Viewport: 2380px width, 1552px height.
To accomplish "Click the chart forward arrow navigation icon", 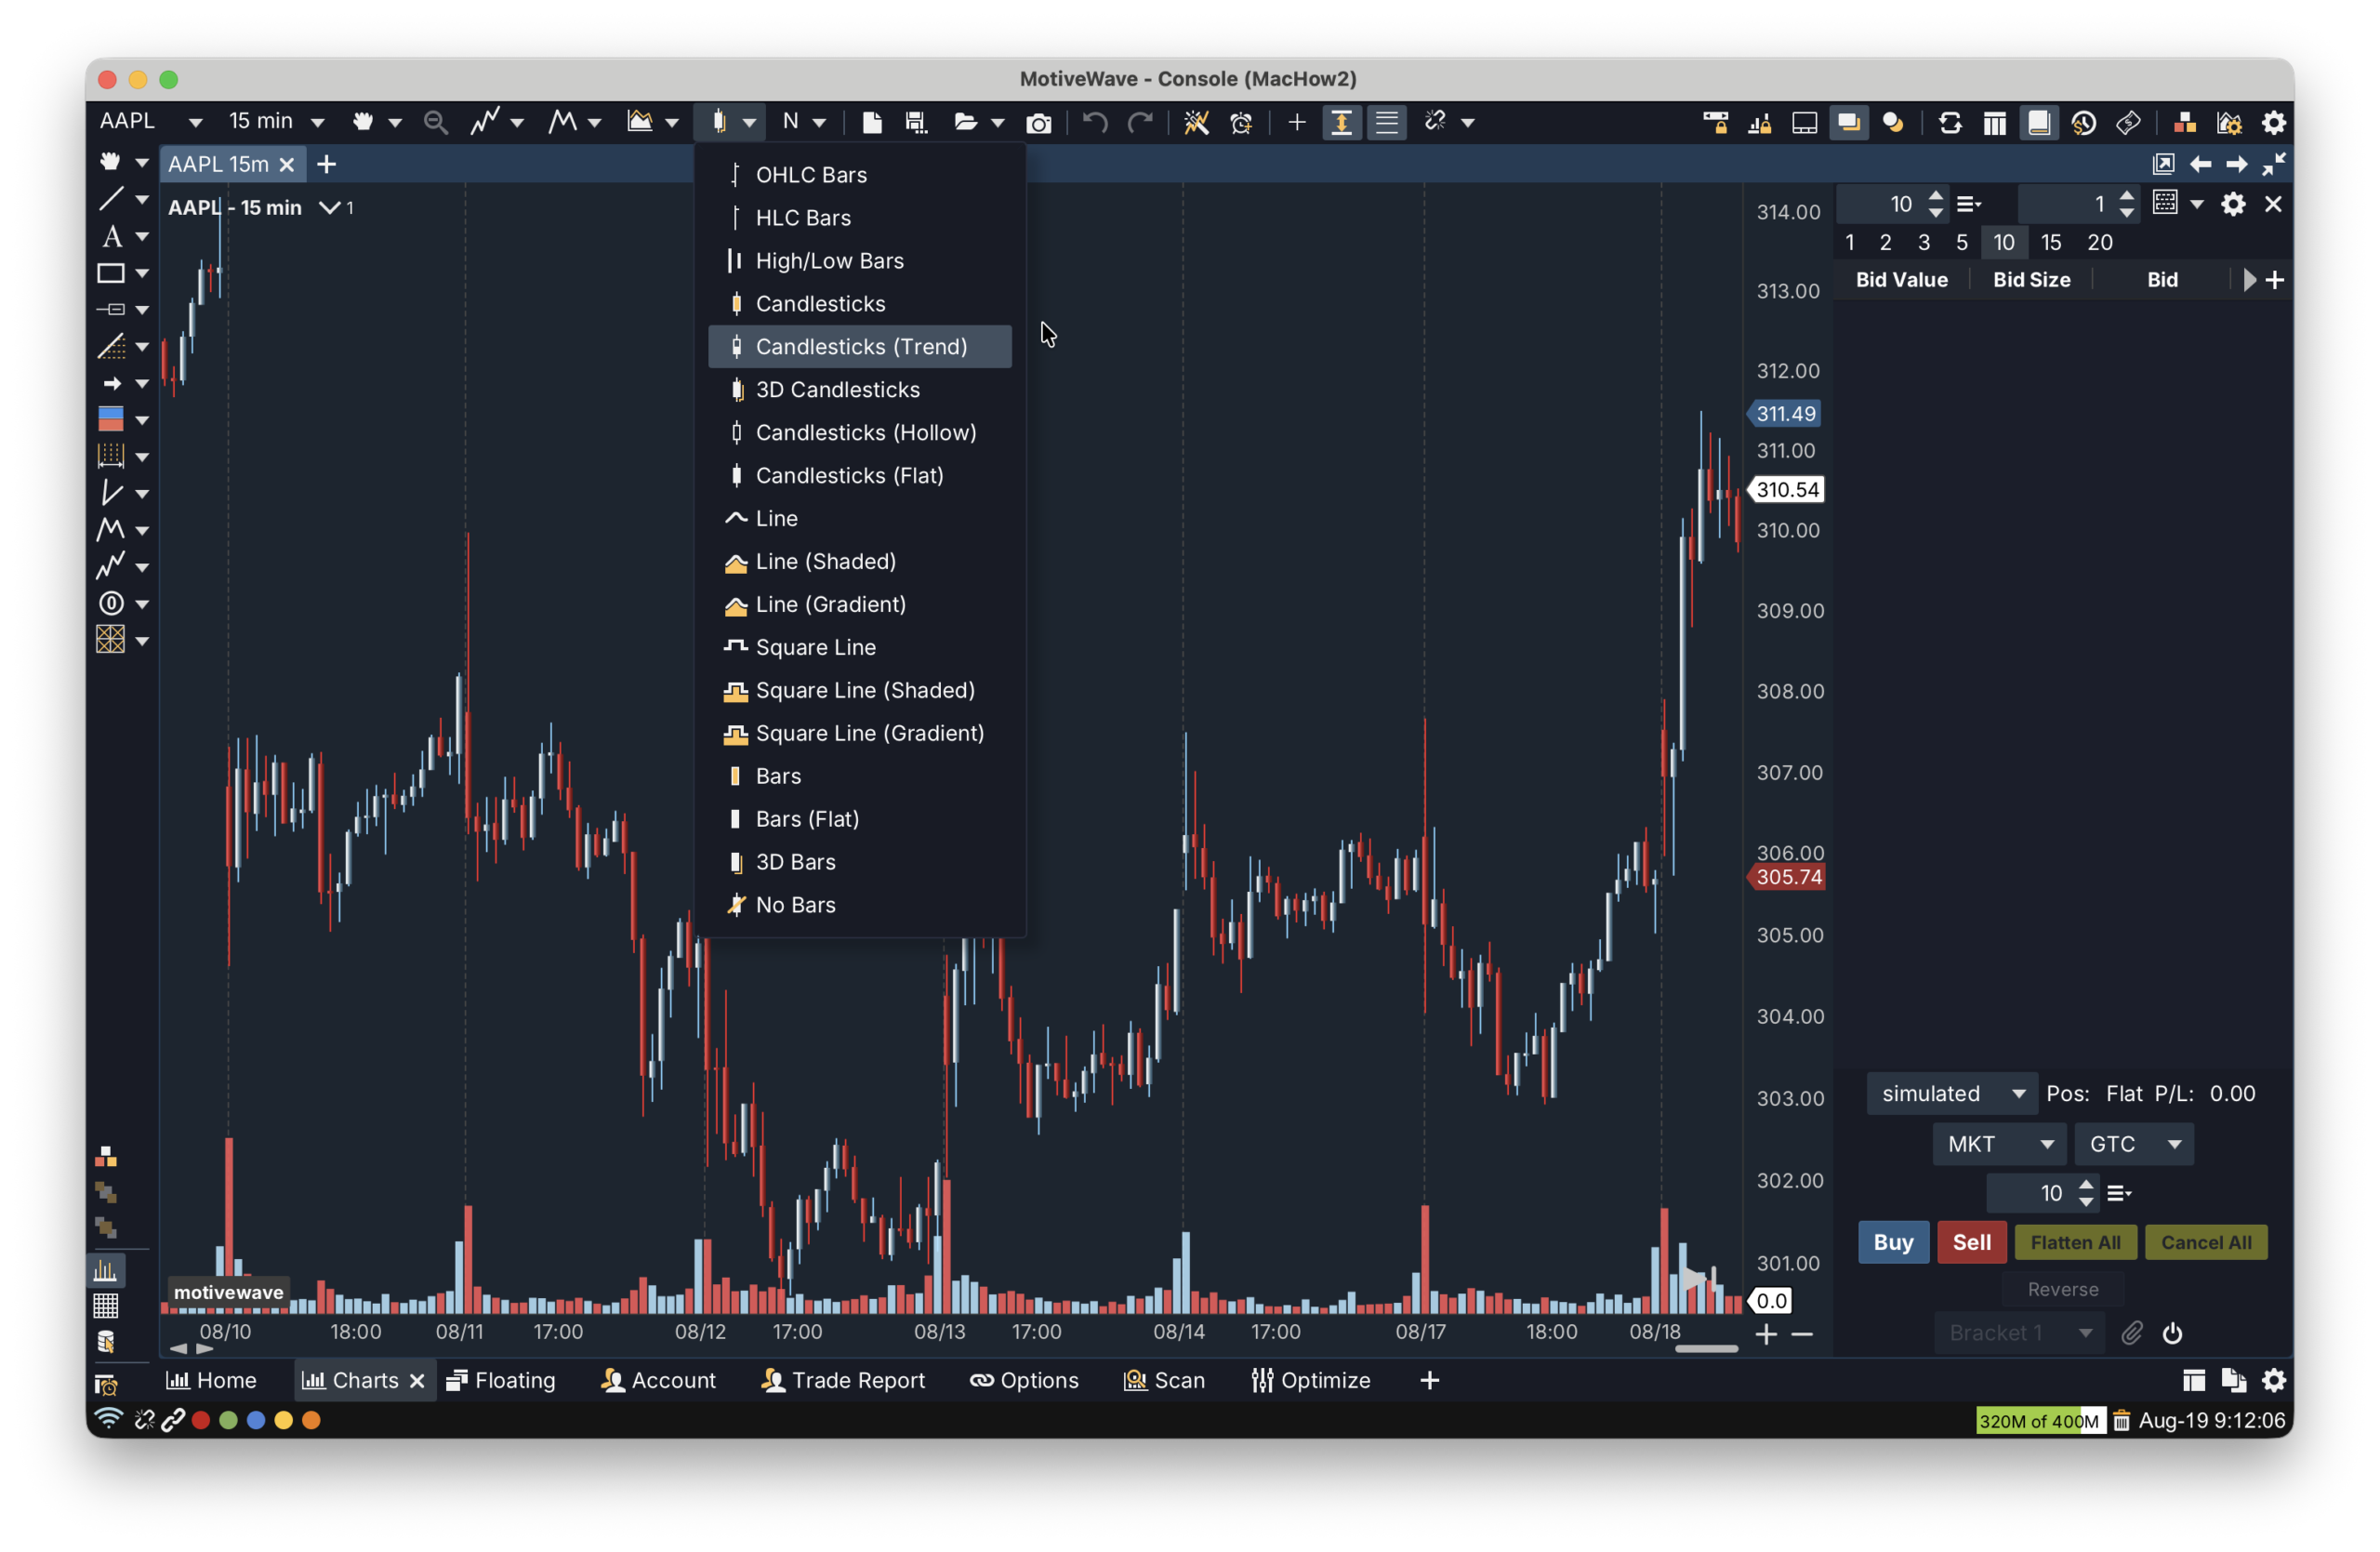I will click(x=2237, y=164).
